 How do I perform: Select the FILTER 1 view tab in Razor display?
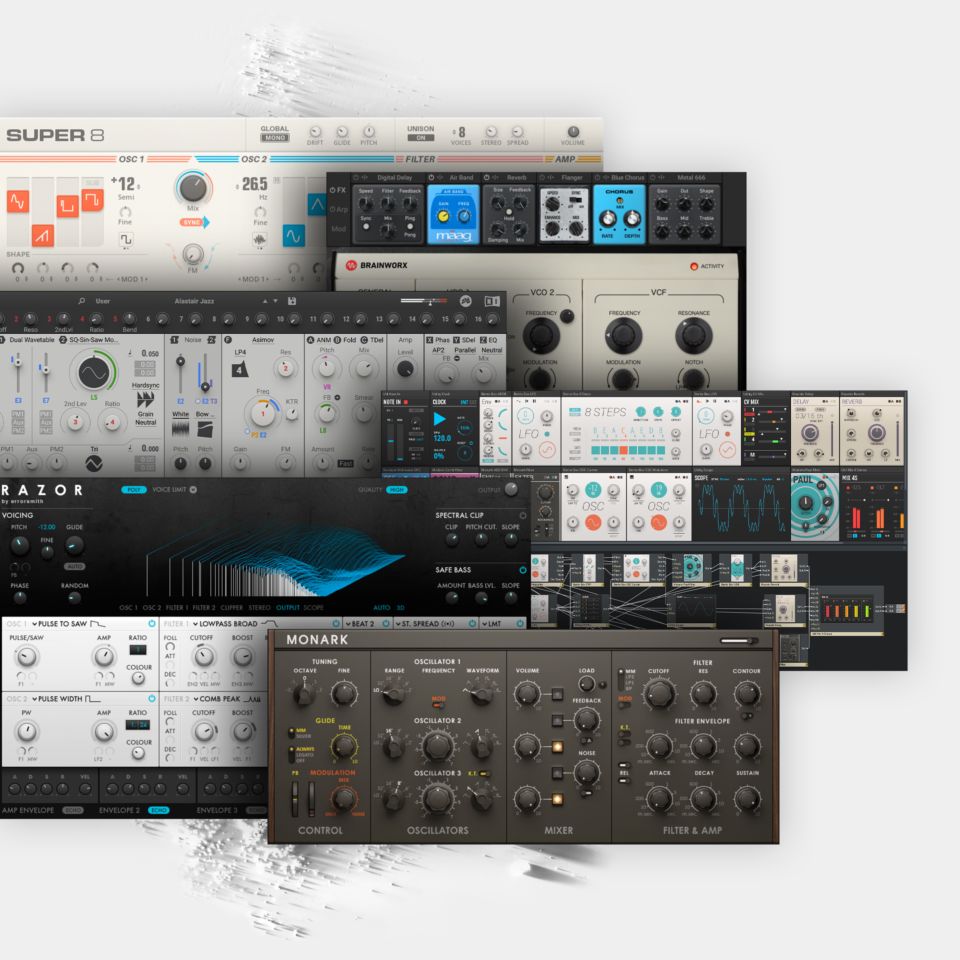coord(178,608)
